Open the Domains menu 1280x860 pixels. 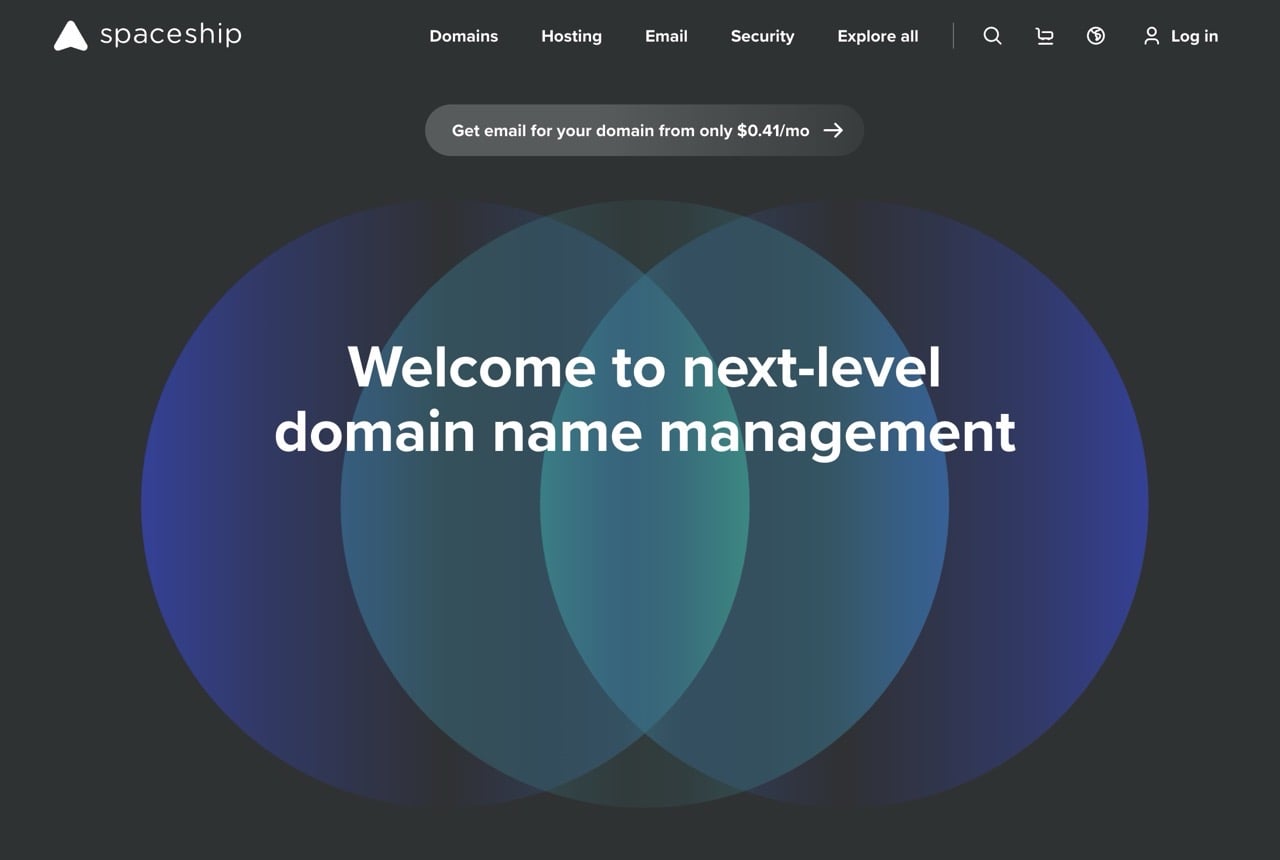pos(464,36)
